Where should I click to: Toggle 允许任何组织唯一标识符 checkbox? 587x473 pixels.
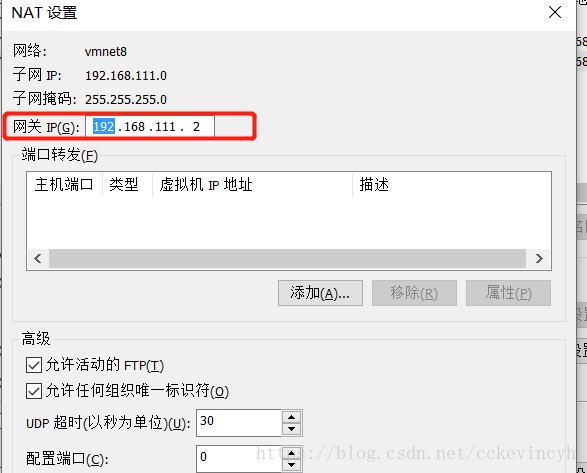click(34, 391)
